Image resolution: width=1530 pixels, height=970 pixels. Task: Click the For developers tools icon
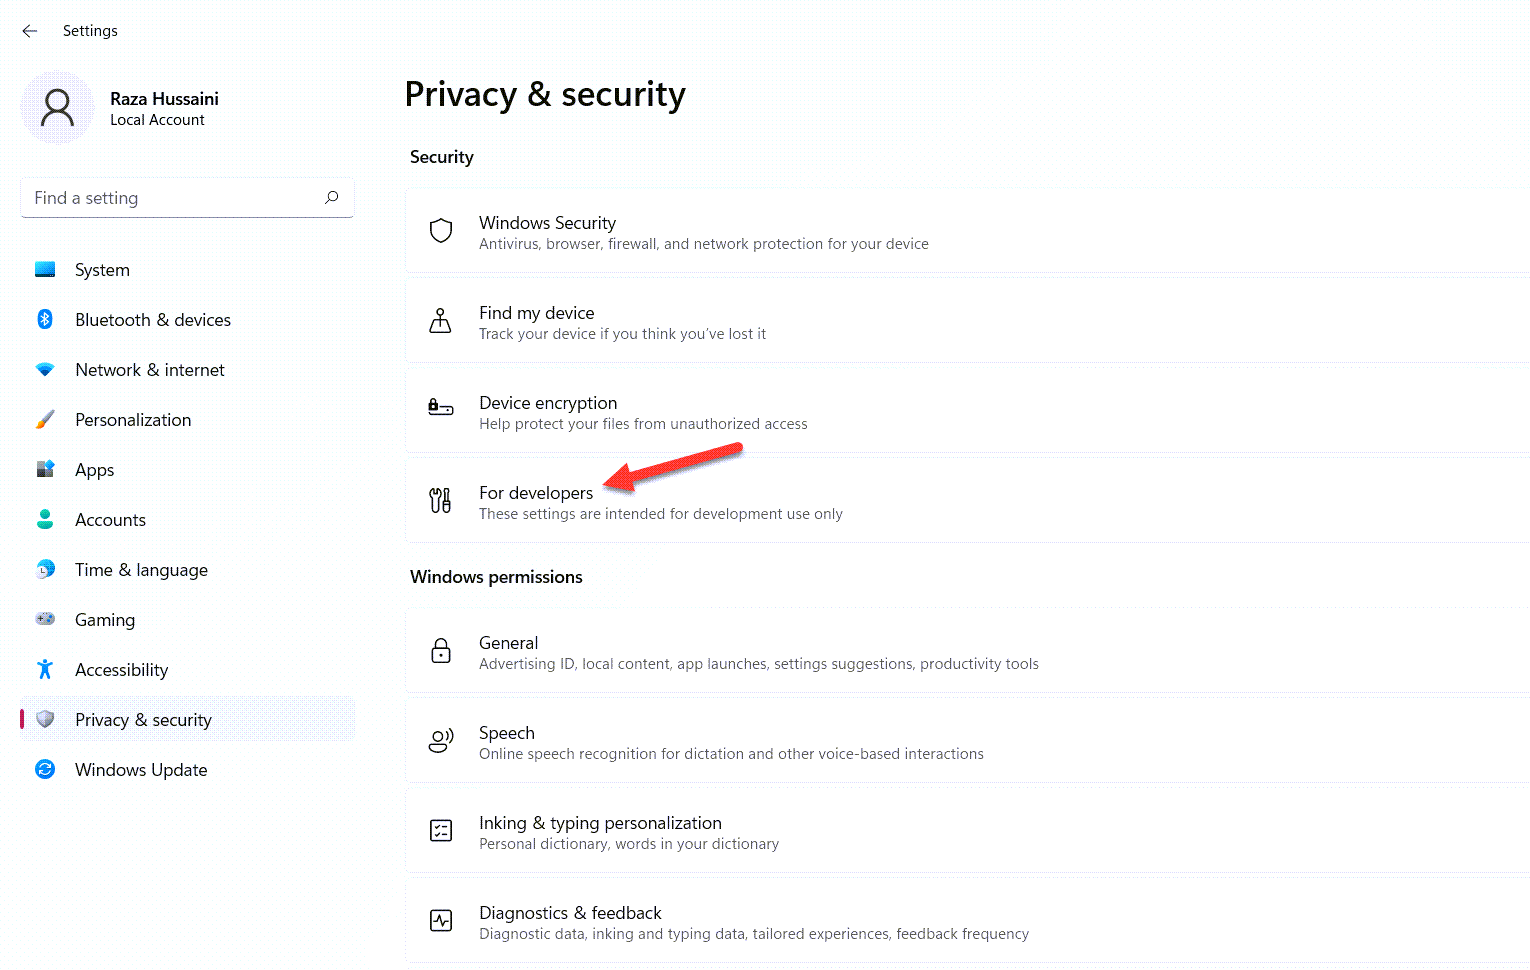(440, 500)
